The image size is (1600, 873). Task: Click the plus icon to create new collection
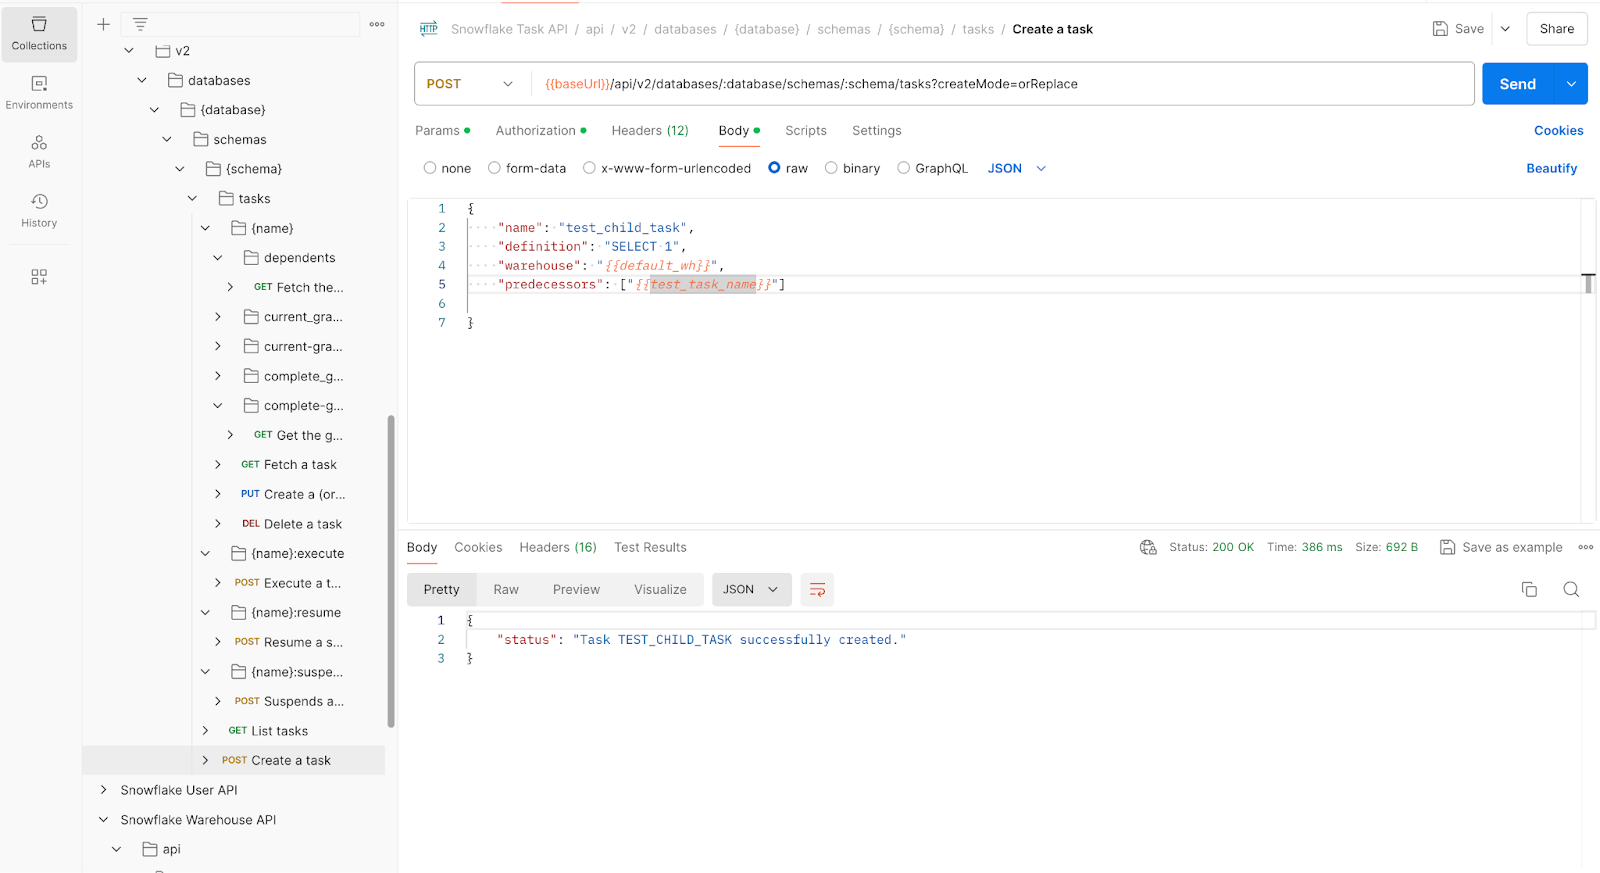tap(103, 24)
